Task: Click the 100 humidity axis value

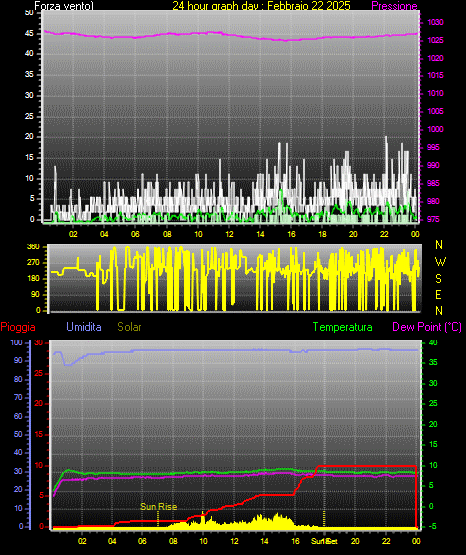Action: 16,343
